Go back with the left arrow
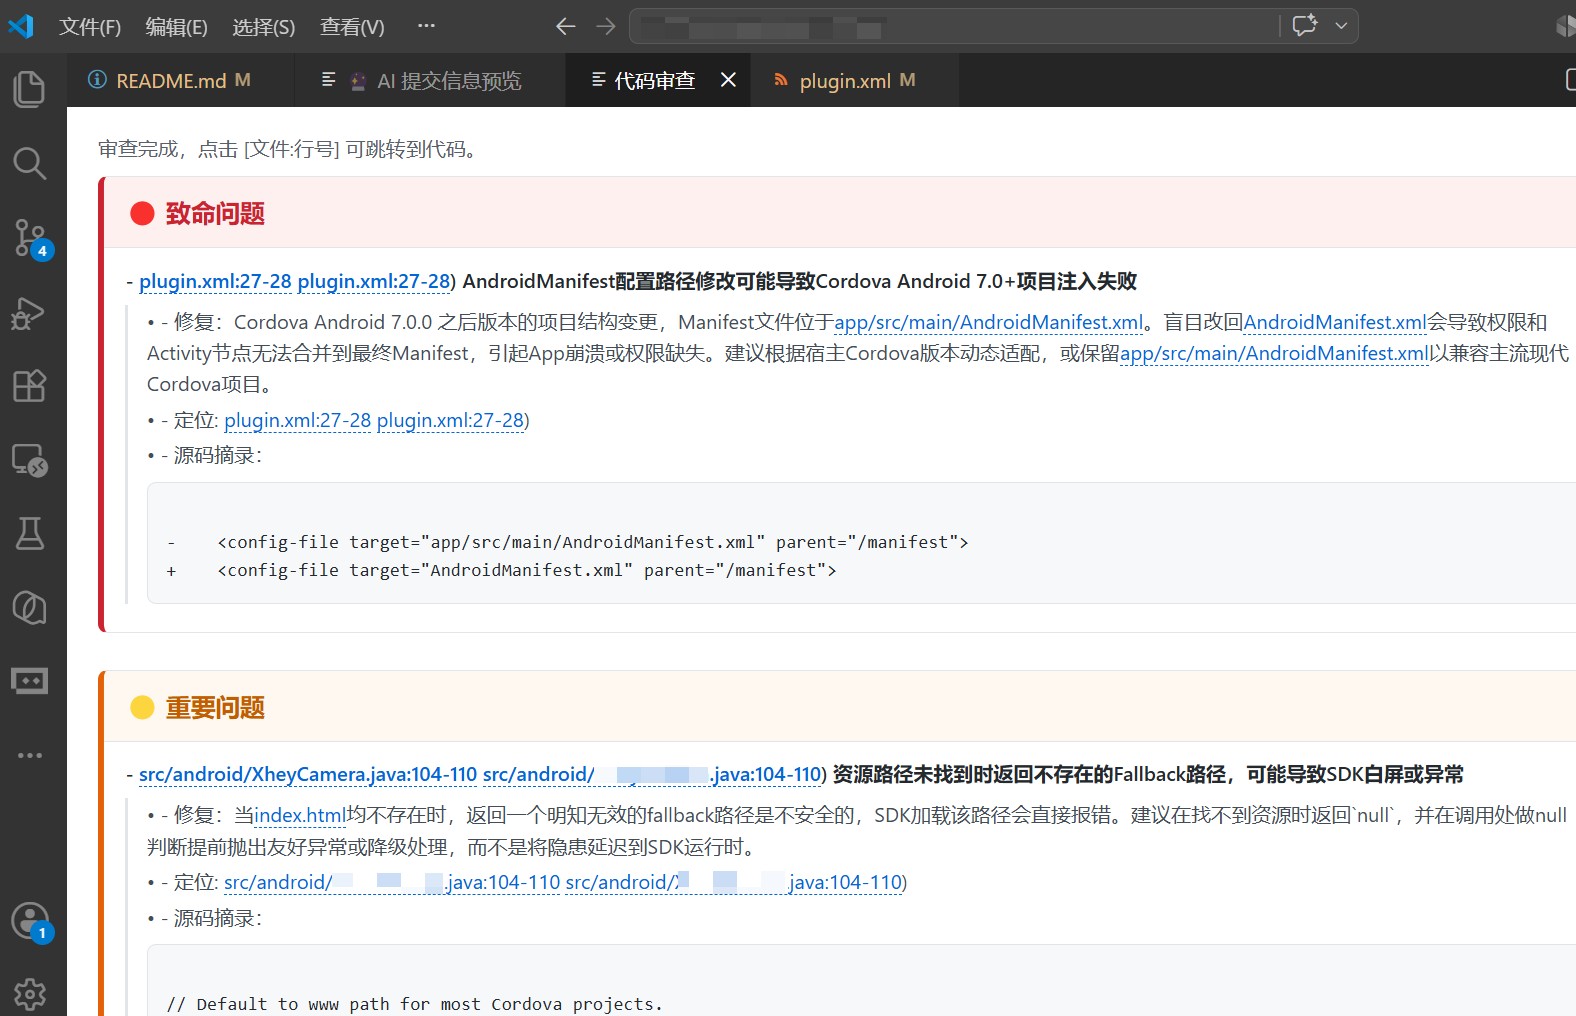Image resolution: width=1576 pixels, height=1016 pixels. tap(566, 26)
